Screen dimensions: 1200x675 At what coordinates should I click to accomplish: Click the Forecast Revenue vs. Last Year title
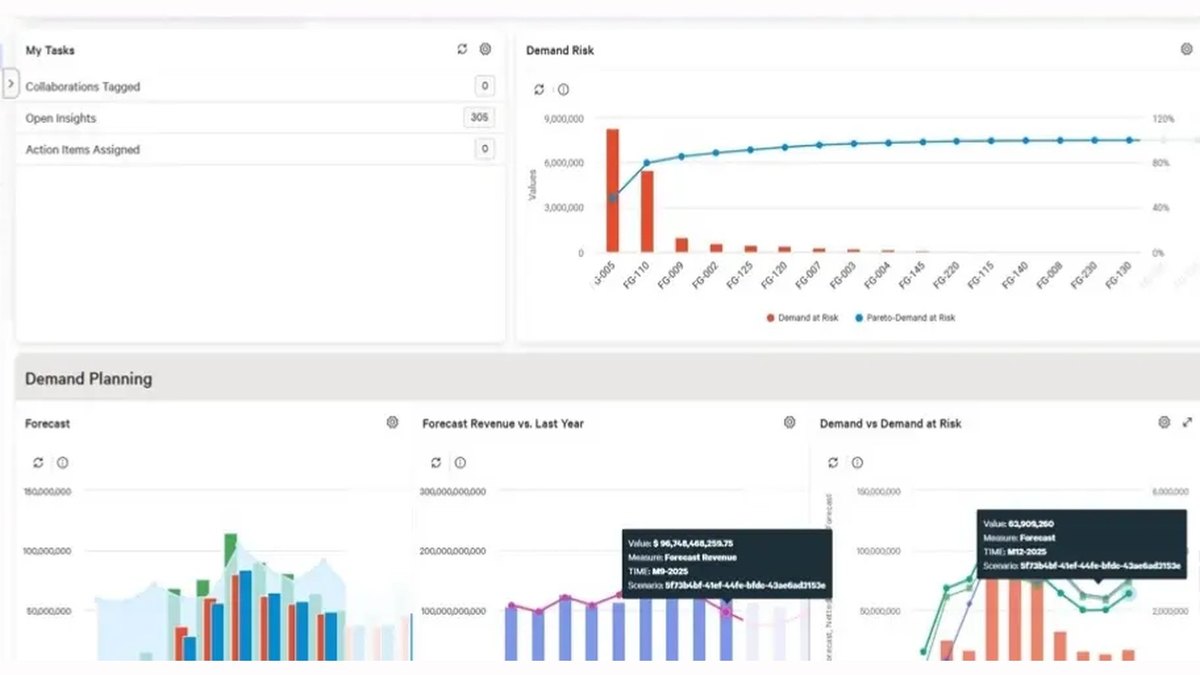(x=503, y=424)
